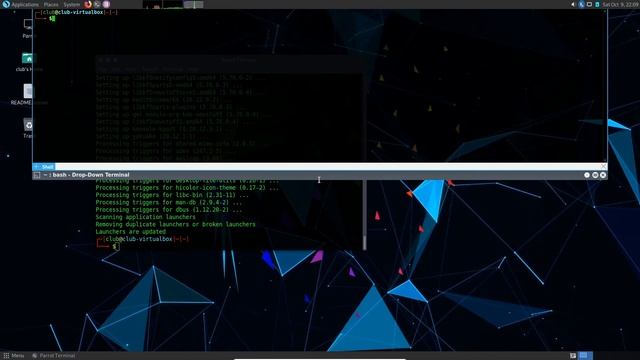This screenshot has height=360, width=640.
Task: Click the 'Processing triggers for hicolor-icon-theme' line
Action: click(187, 188)
